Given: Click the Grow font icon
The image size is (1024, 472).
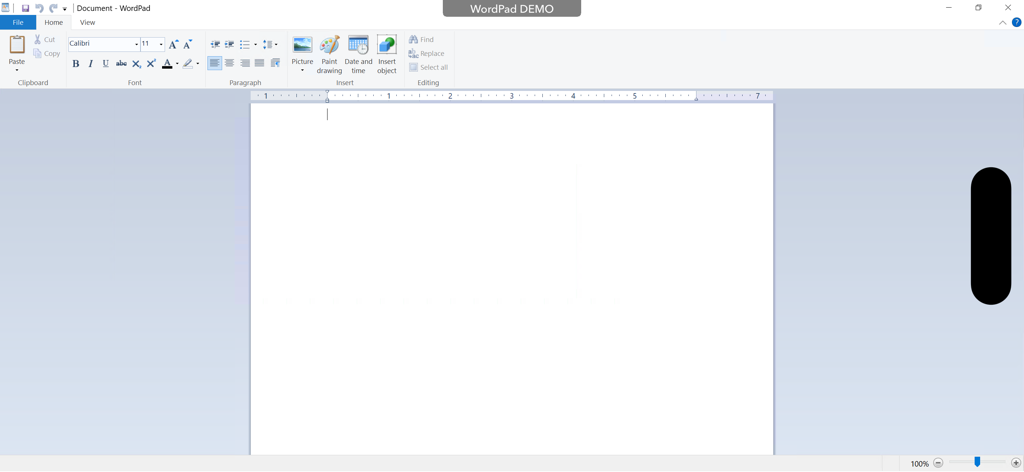Looking at the screenshot, I should tap(173, 44).
